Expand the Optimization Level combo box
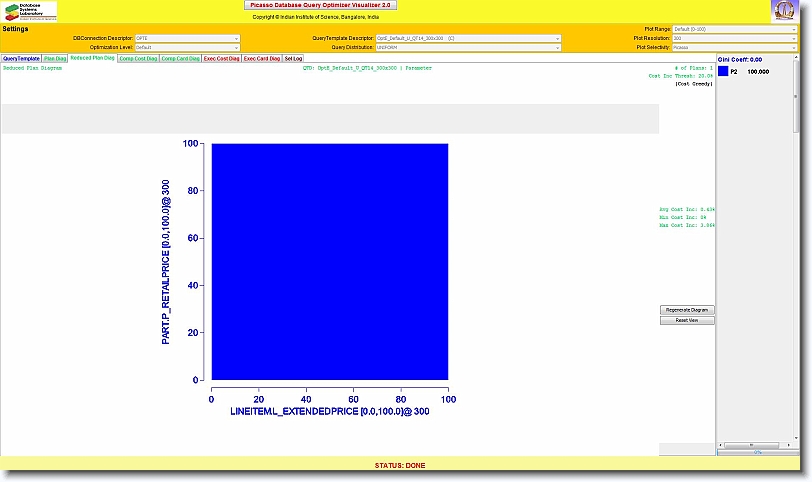812x482 pixels. 187,47
